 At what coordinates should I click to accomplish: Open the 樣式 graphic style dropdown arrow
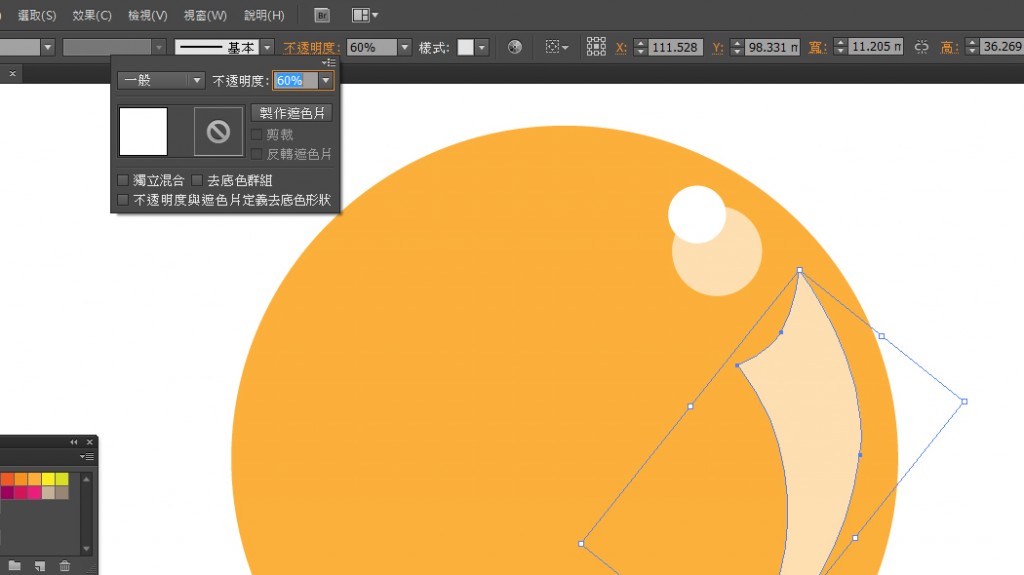[x=482, y=47]
